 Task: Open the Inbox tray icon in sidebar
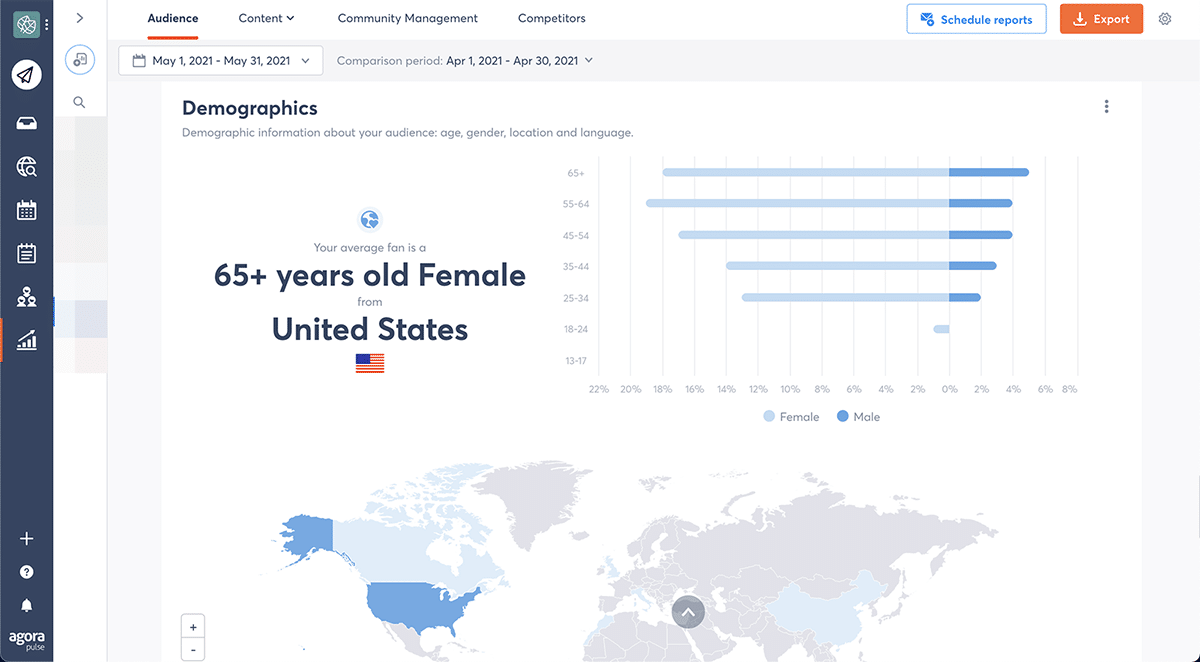pyautogui.click(x=27, y=123)
